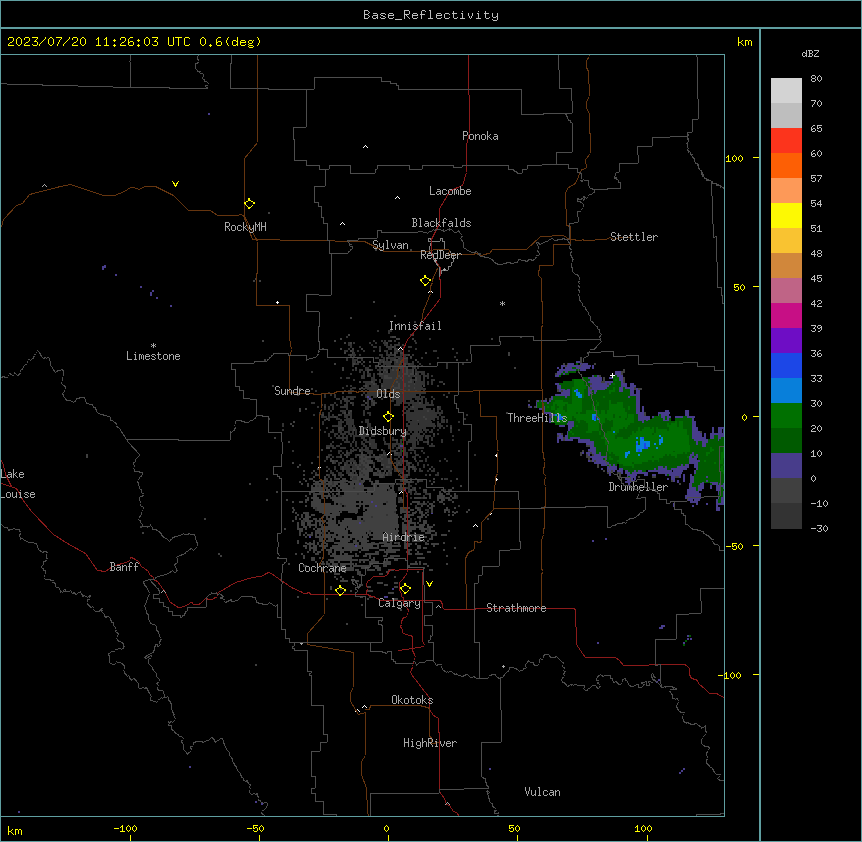
Task: Click the Drumheller town label
Action: click(x=638, y=487)
